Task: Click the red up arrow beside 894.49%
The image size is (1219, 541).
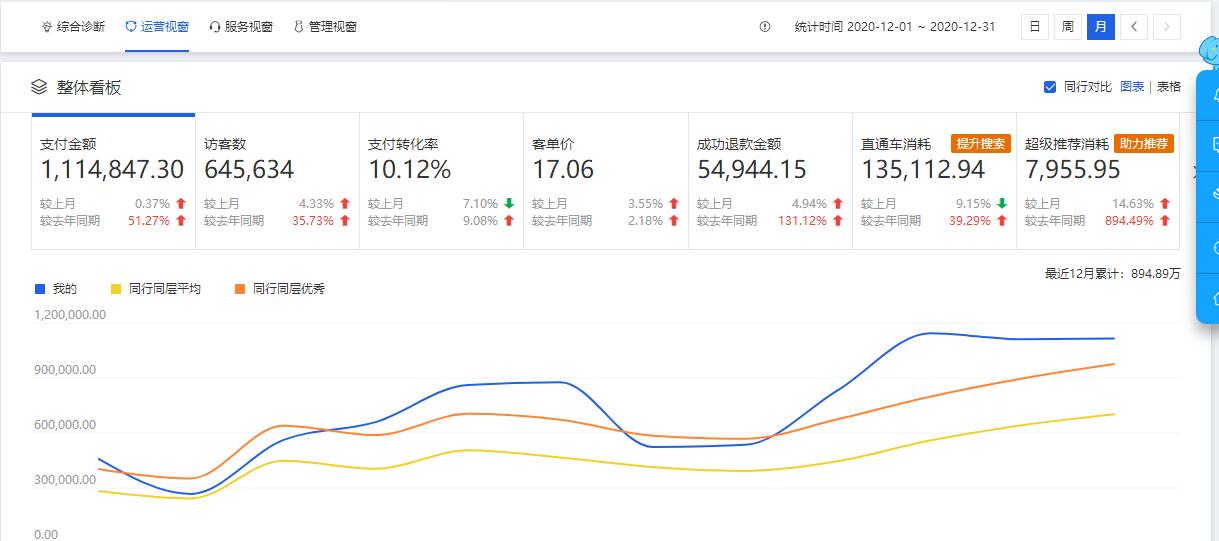Action: pos(1166,221)
